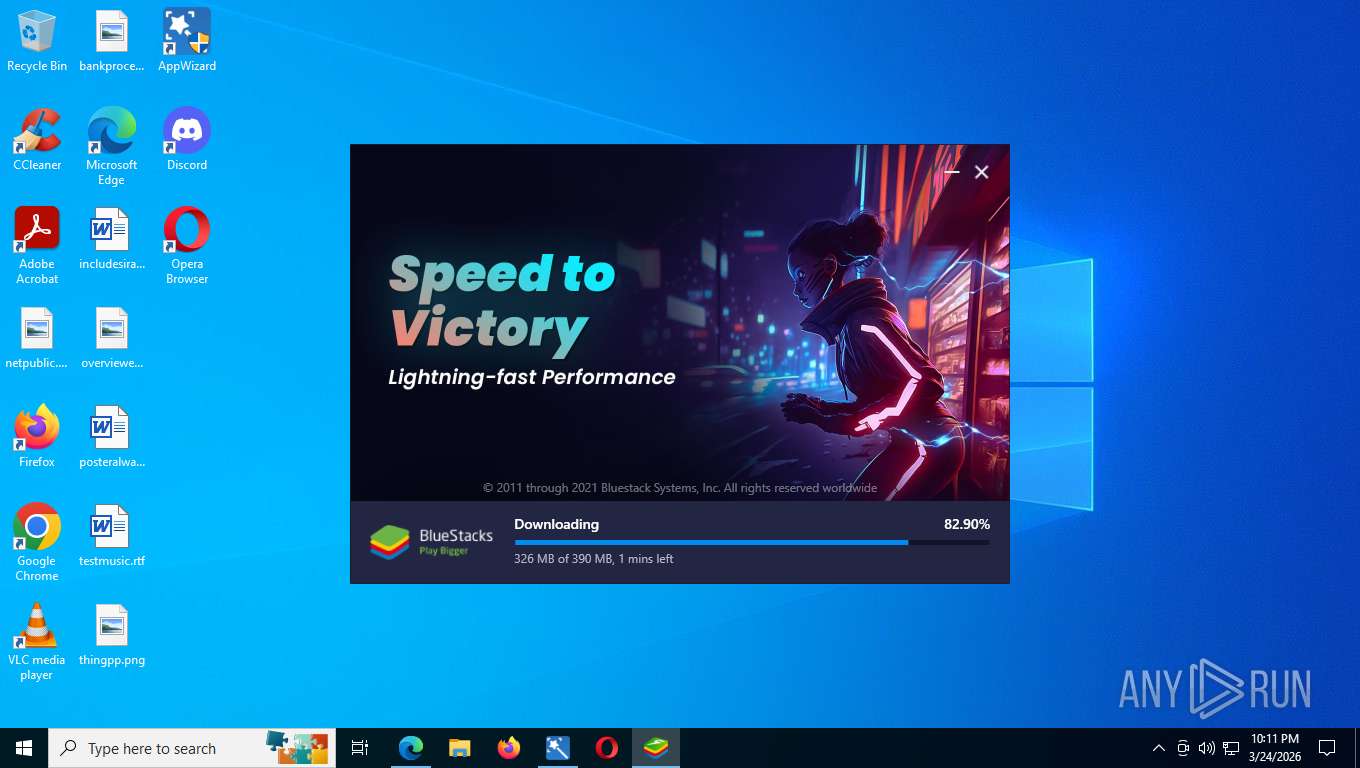1360x768 pixels.
Task: Select the includesira... Word document icon
Action: tap(112, 239)
